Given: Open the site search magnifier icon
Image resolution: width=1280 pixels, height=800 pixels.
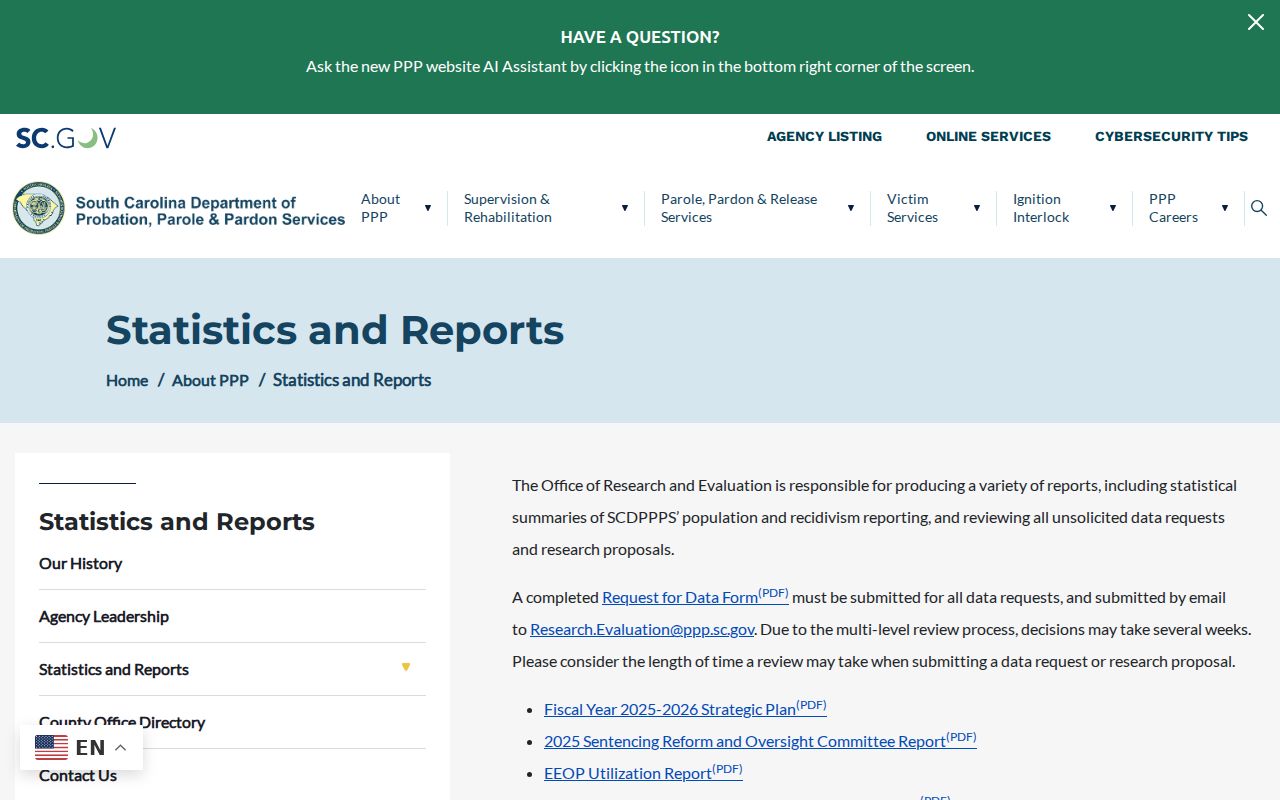Looking at the screenshot, I should tap(1259, 208).
